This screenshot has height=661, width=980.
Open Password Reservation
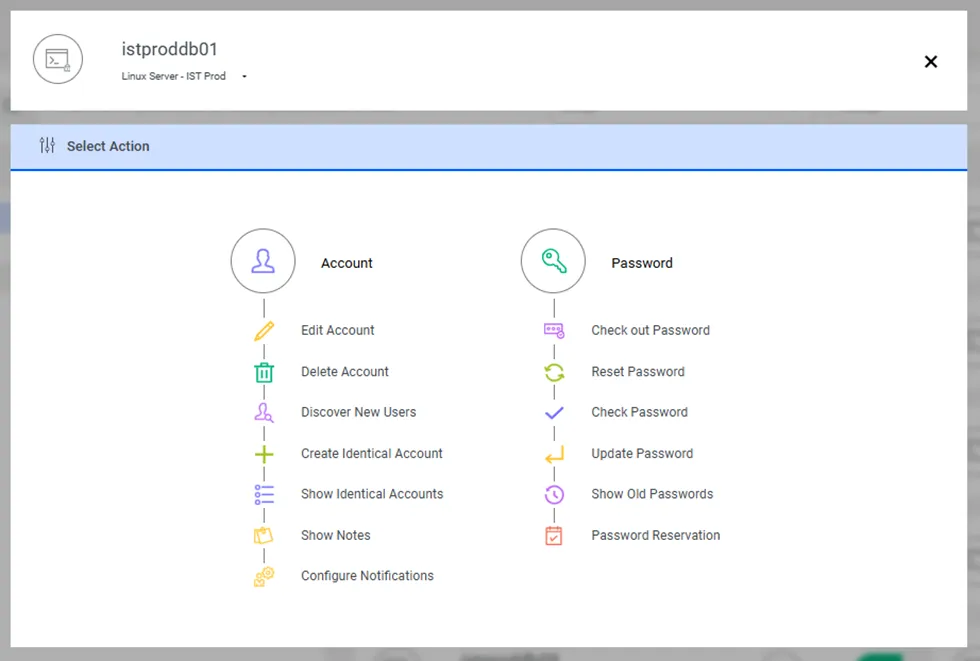[656, 535]
